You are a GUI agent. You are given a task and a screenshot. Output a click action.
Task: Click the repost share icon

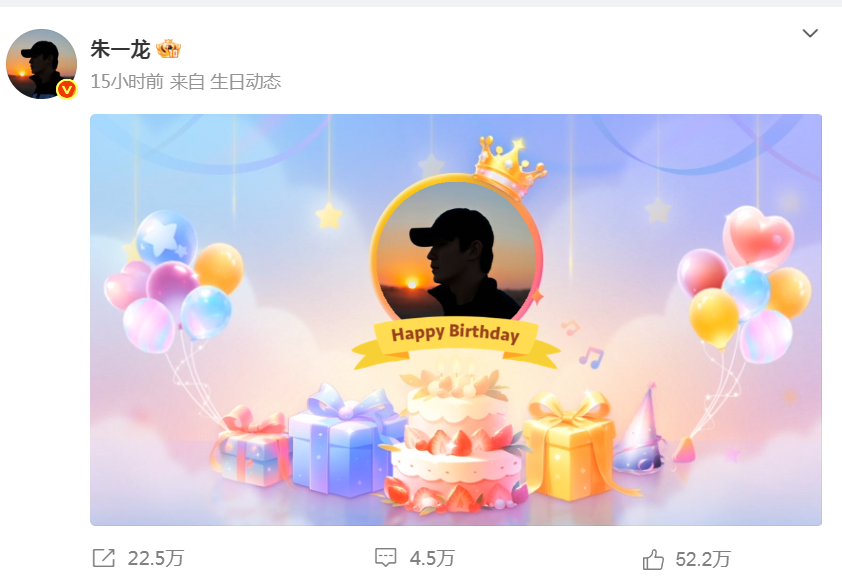(104, 558)
